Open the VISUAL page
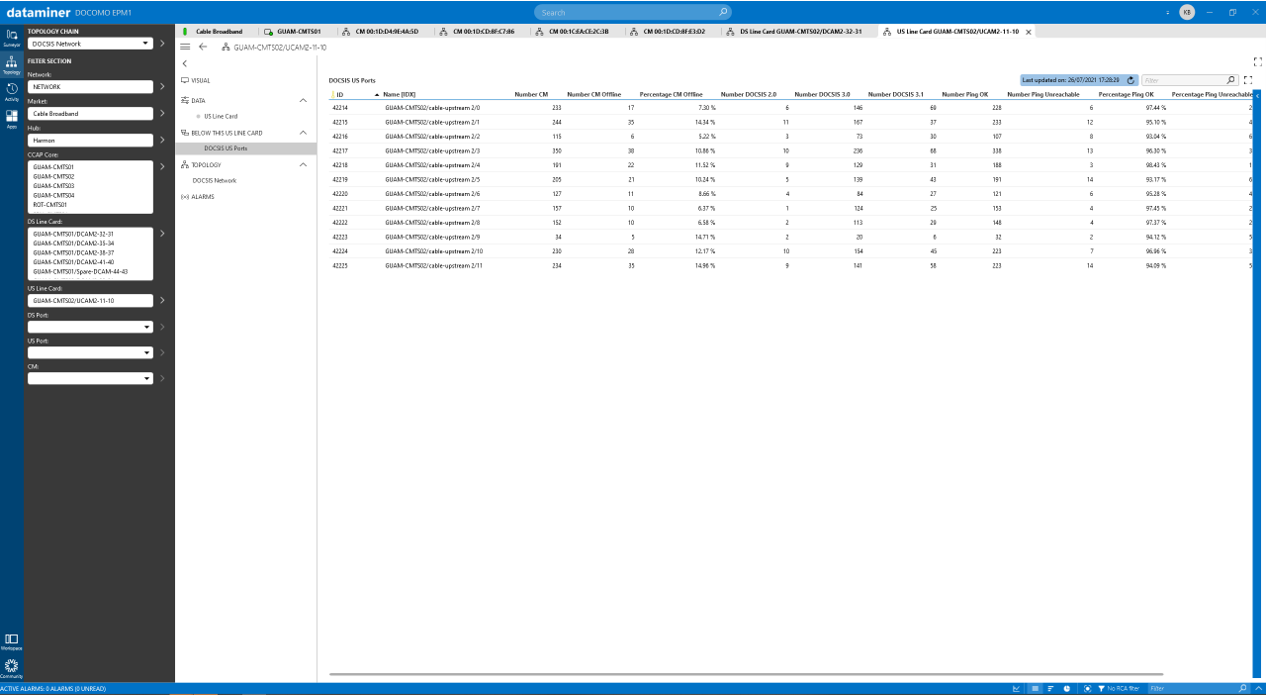 (200, 80)
